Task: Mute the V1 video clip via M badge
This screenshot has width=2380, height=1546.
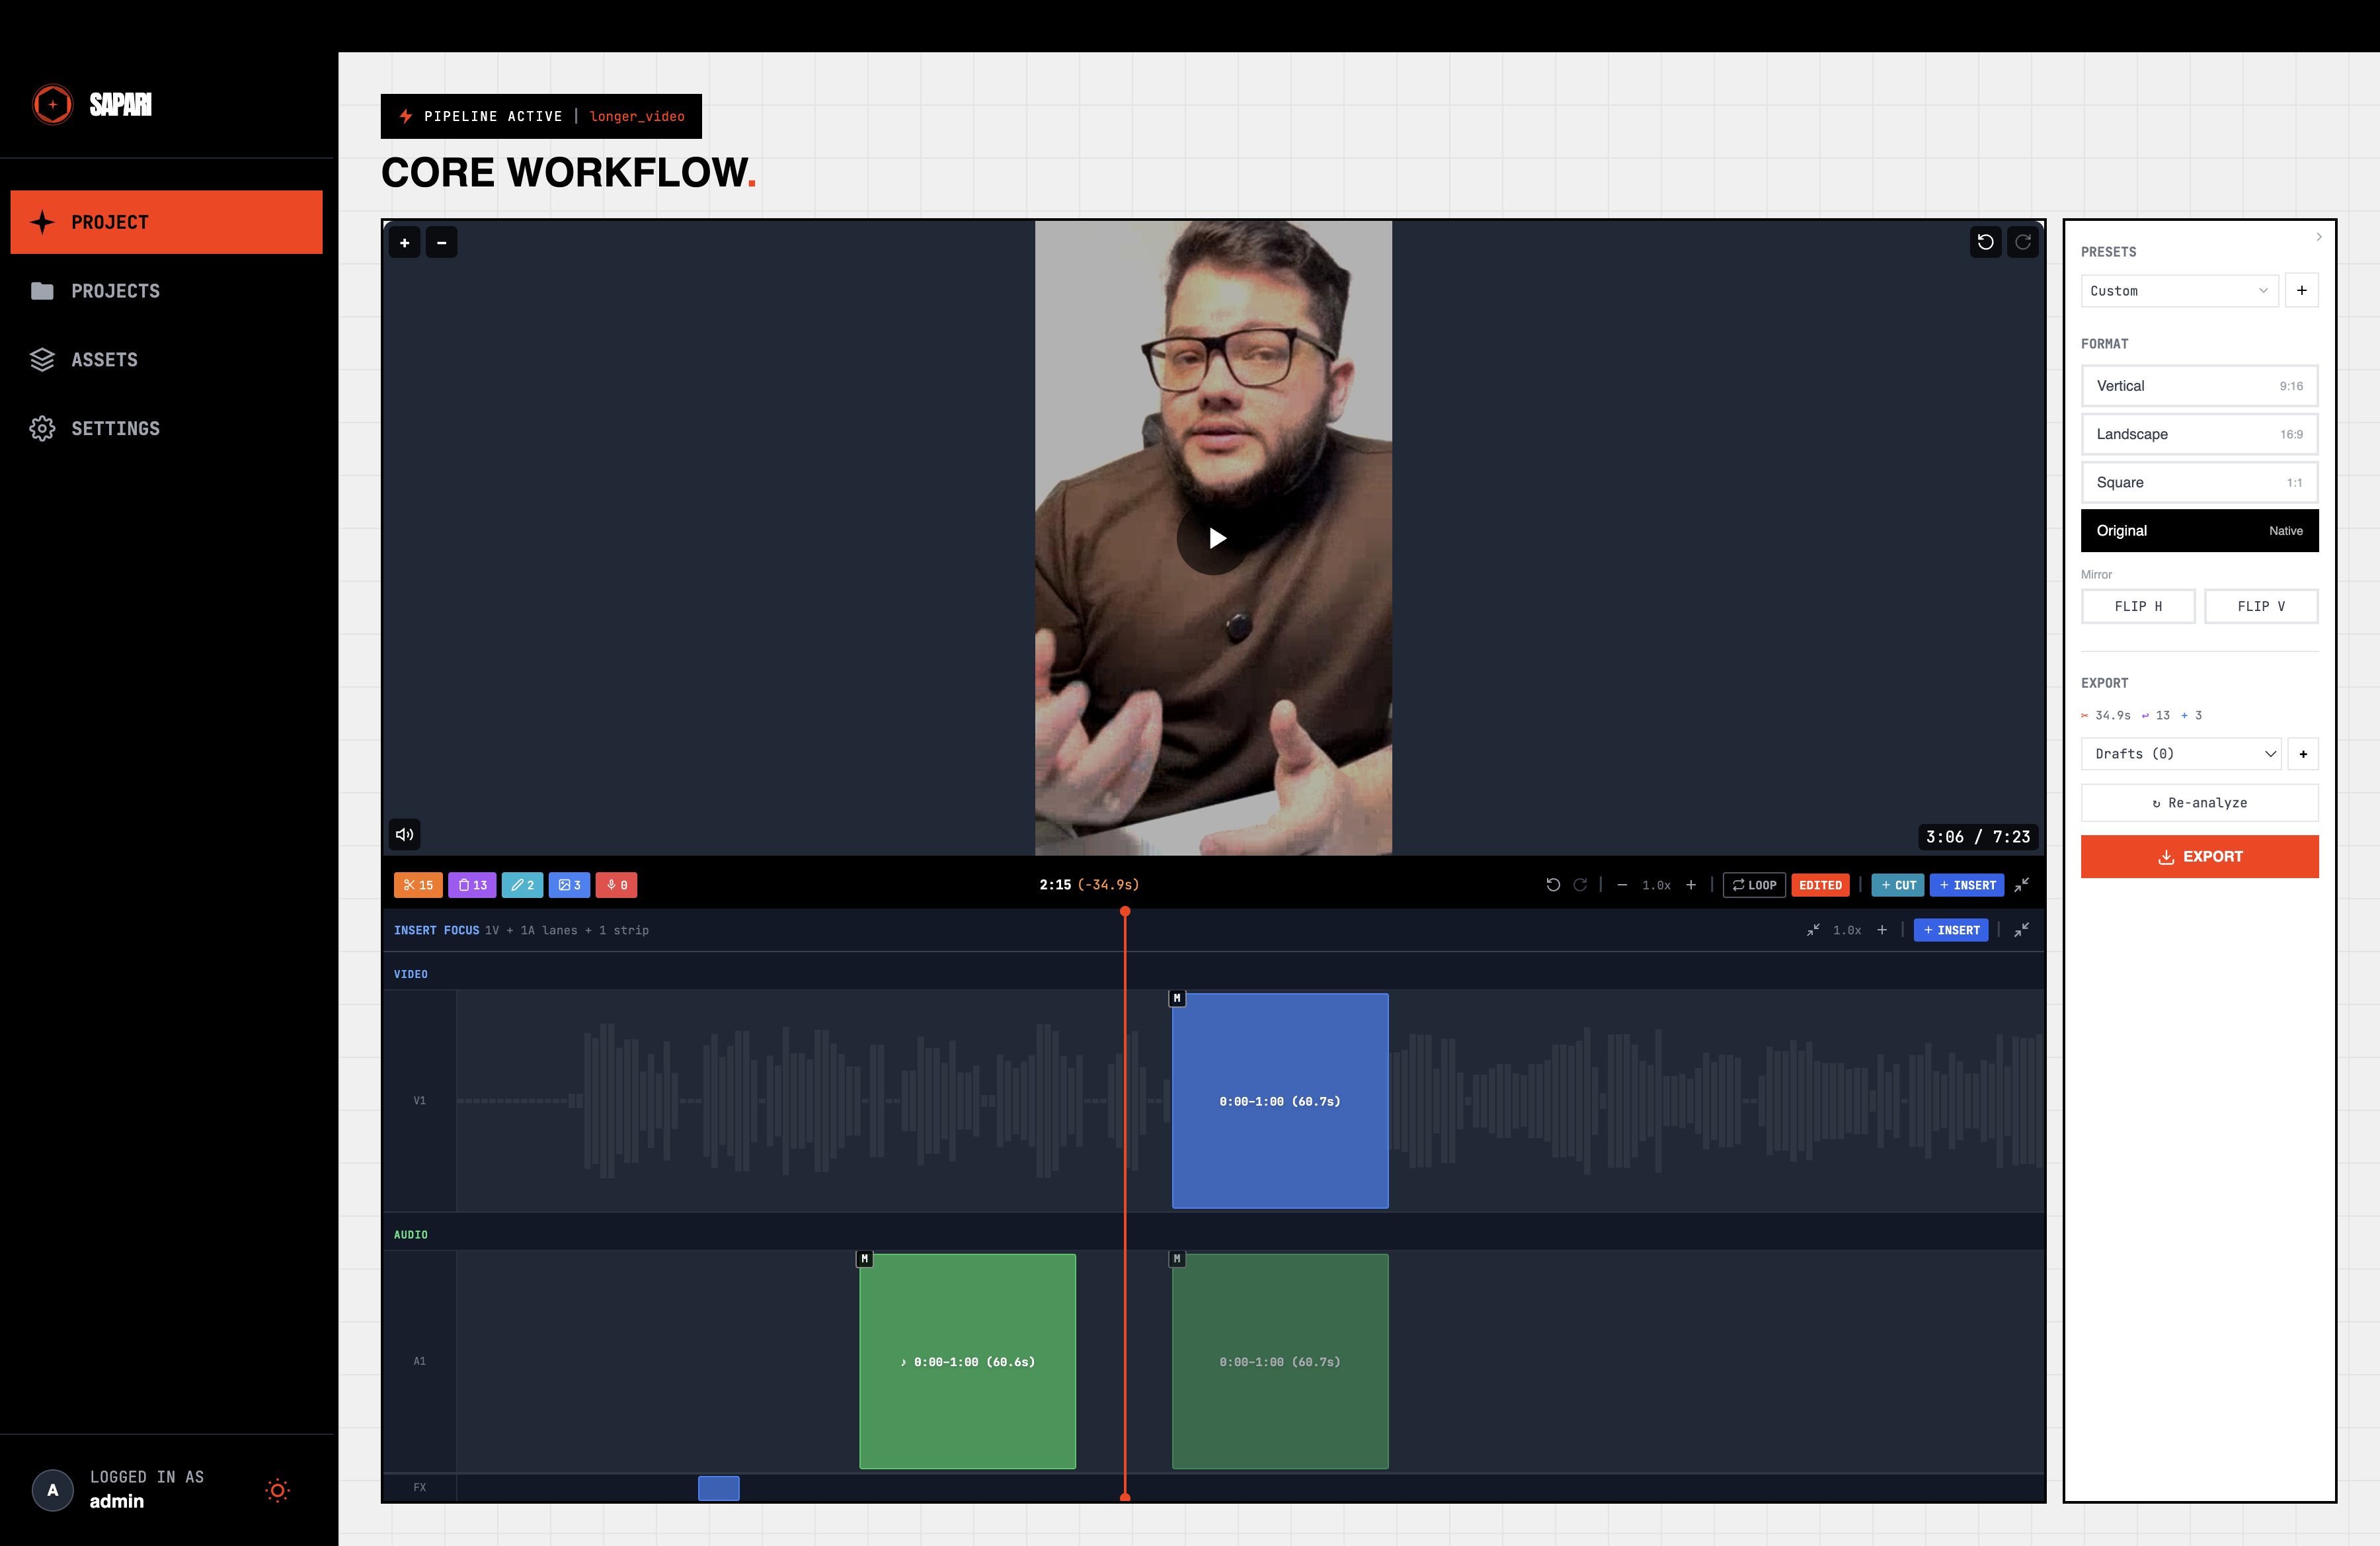Action: pyautogui.click(x=1177, y=997)
